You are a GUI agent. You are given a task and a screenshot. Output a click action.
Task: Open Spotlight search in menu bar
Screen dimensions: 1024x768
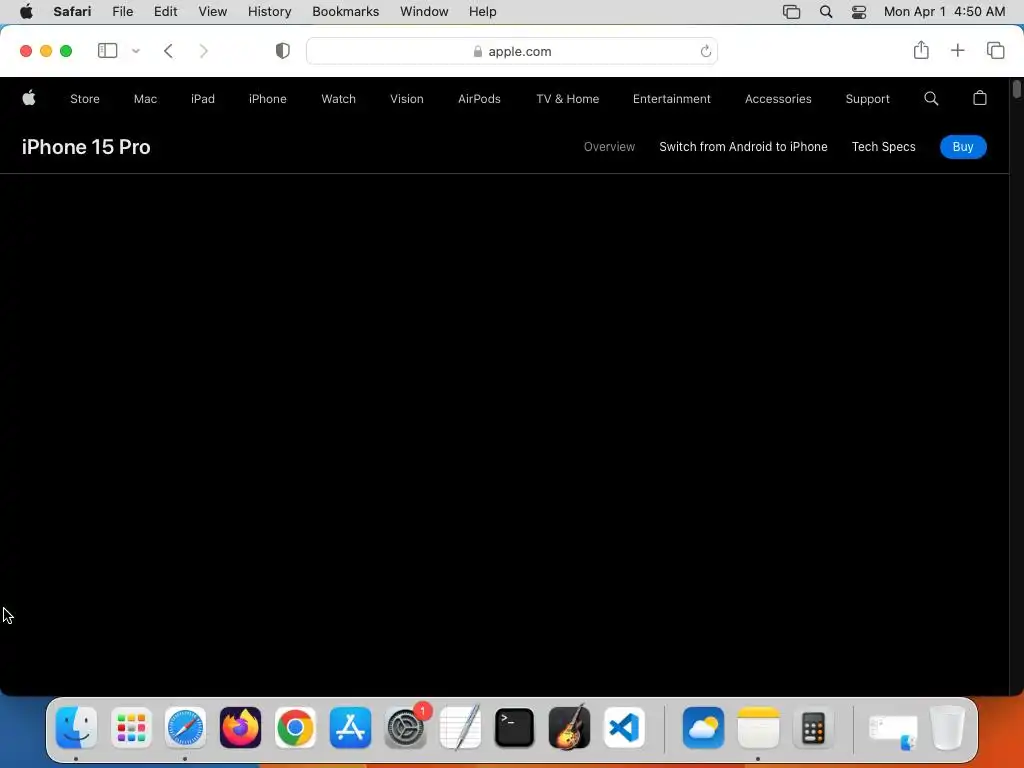(825, 11)
